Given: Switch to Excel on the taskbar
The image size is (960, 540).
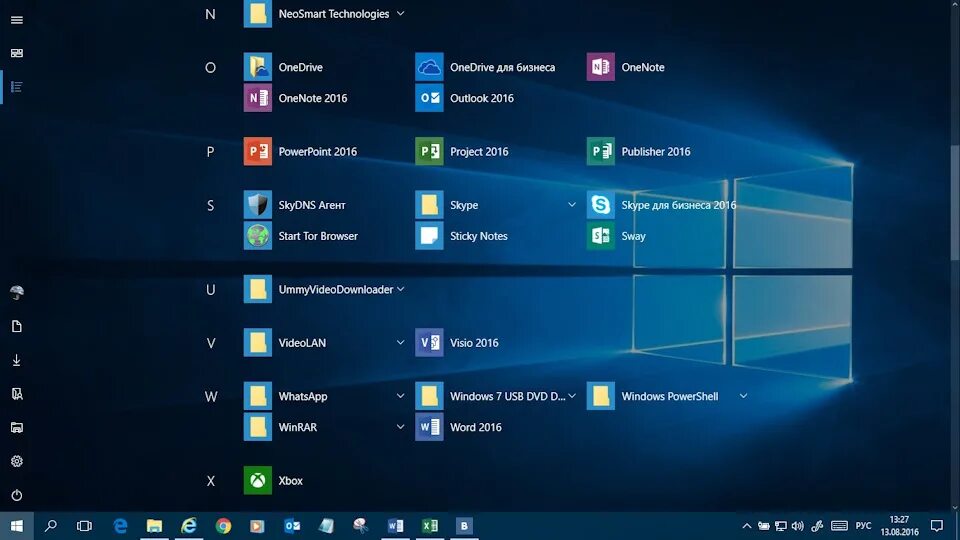Looking at the screenshot, I should (x=430, y=526).
